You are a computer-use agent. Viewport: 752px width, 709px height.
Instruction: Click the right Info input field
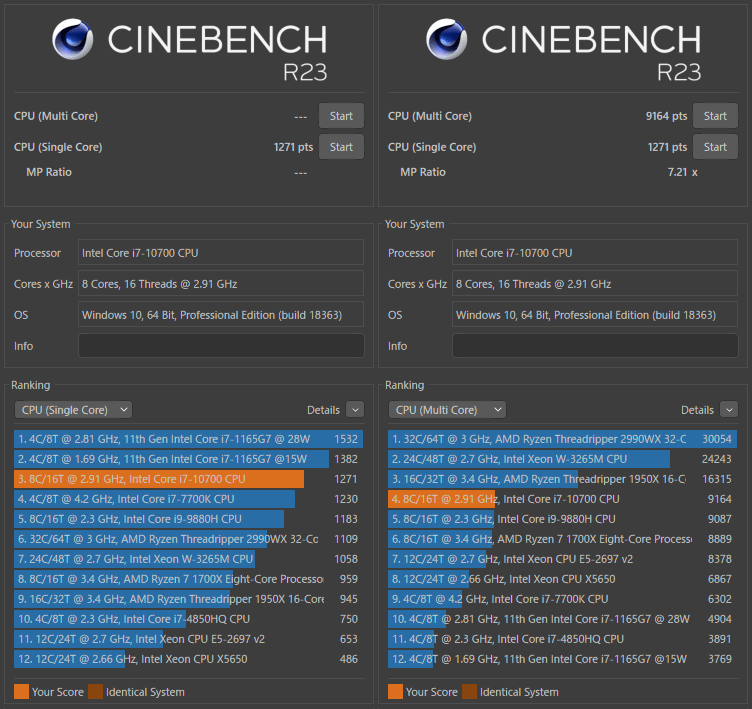pyautogui.click(x=595, y=345)
